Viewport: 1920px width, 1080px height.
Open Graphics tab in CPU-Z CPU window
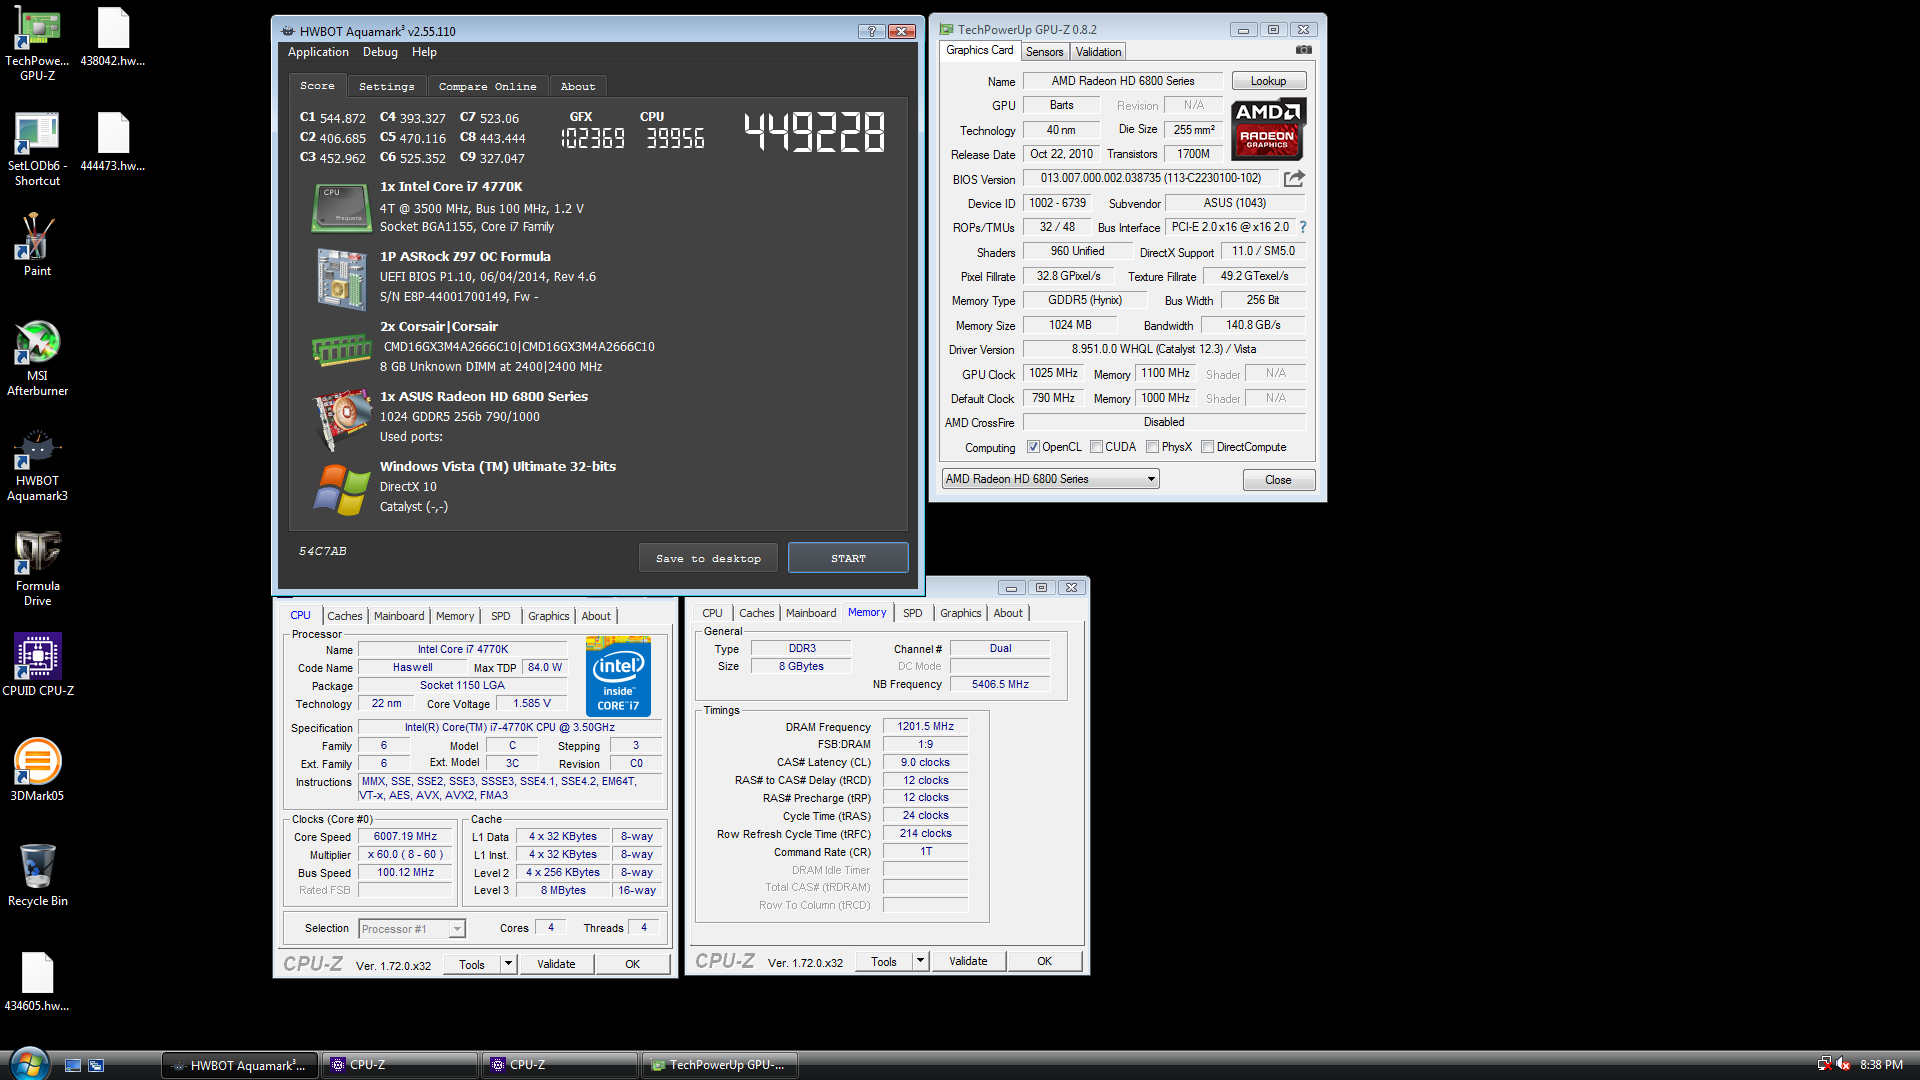[548, 616]
